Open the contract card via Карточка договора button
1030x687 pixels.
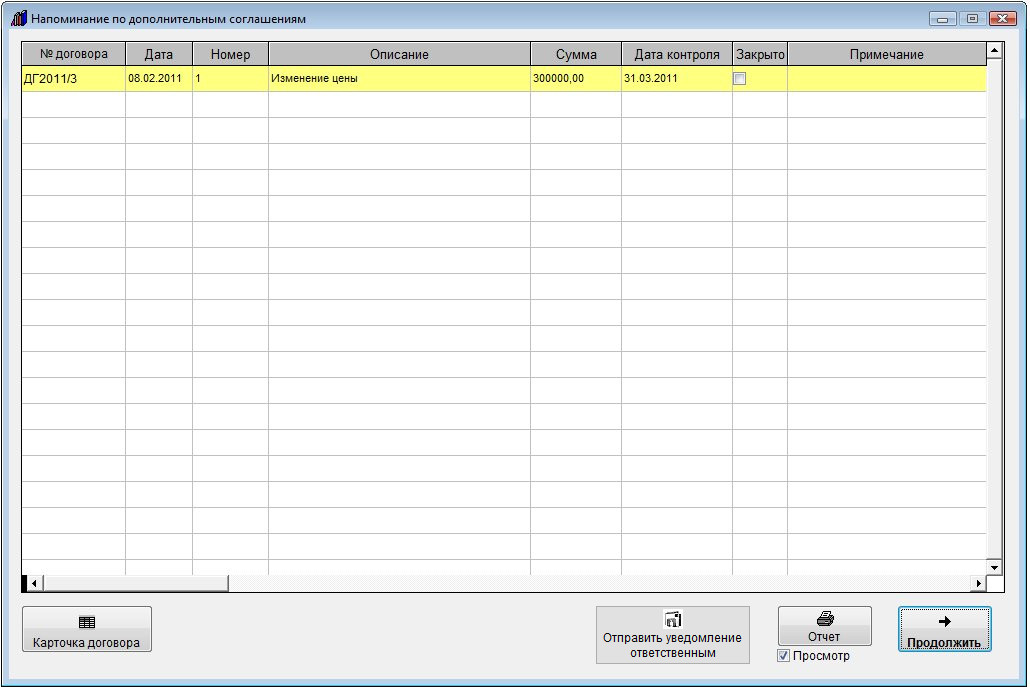87,629
